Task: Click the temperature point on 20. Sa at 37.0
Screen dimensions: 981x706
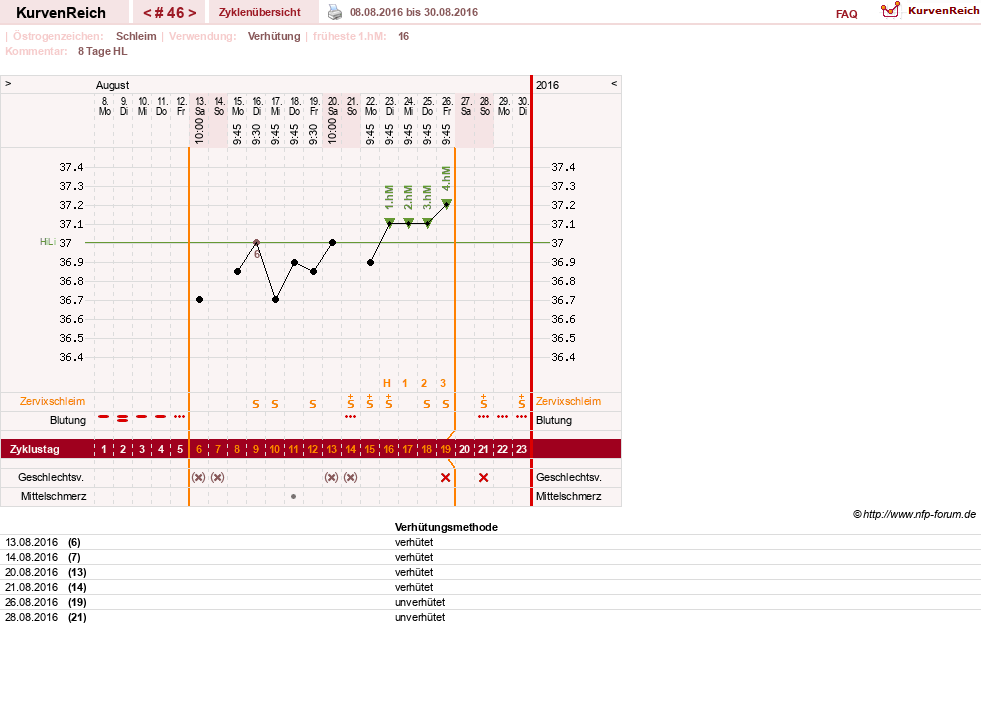Action: click(x=333, y=242)
